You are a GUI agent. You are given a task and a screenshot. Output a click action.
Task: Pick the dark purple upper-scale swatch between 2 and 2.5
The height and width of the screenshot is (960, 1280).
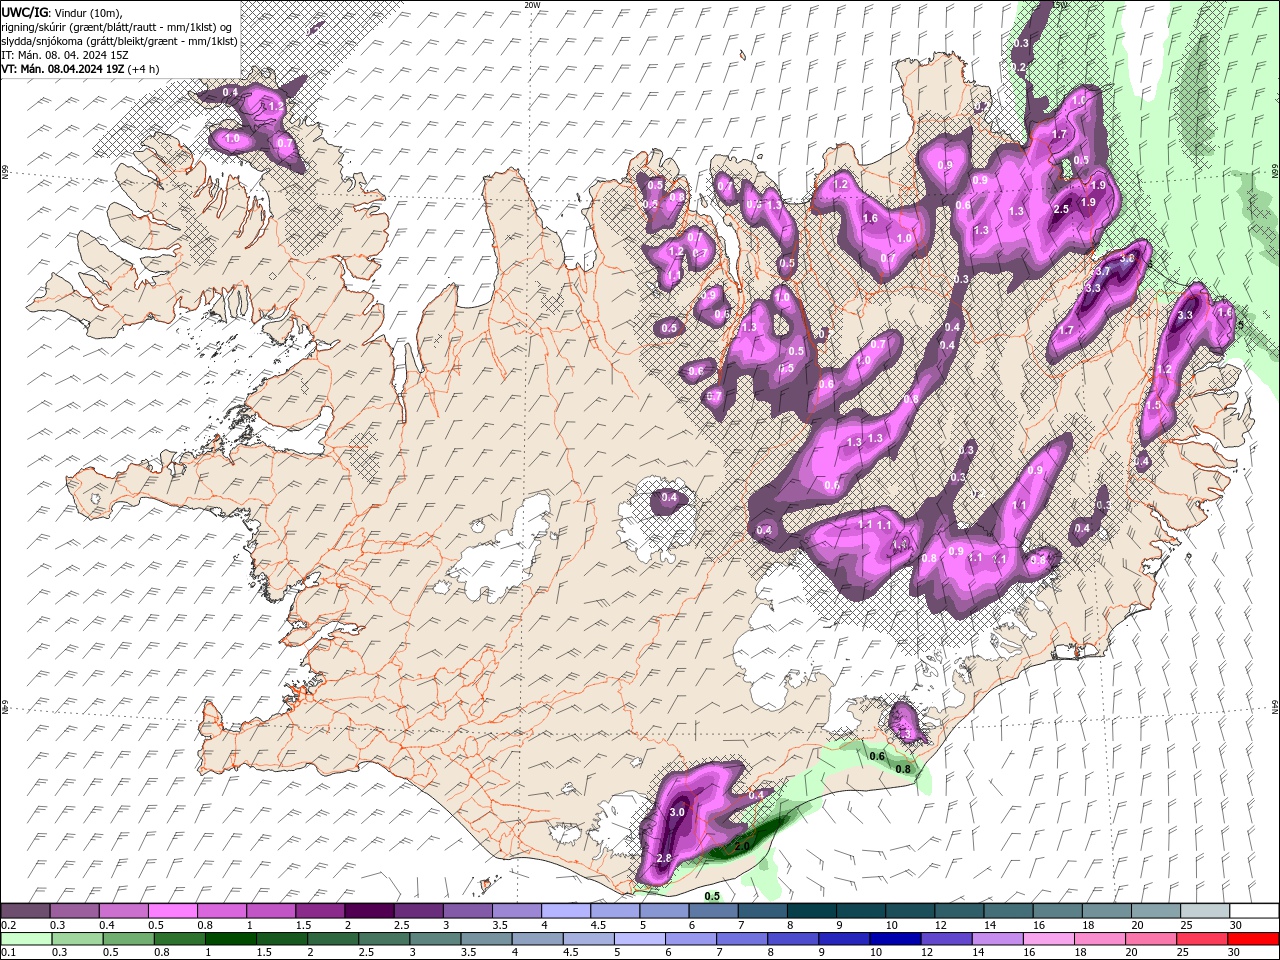pos(368,911)
